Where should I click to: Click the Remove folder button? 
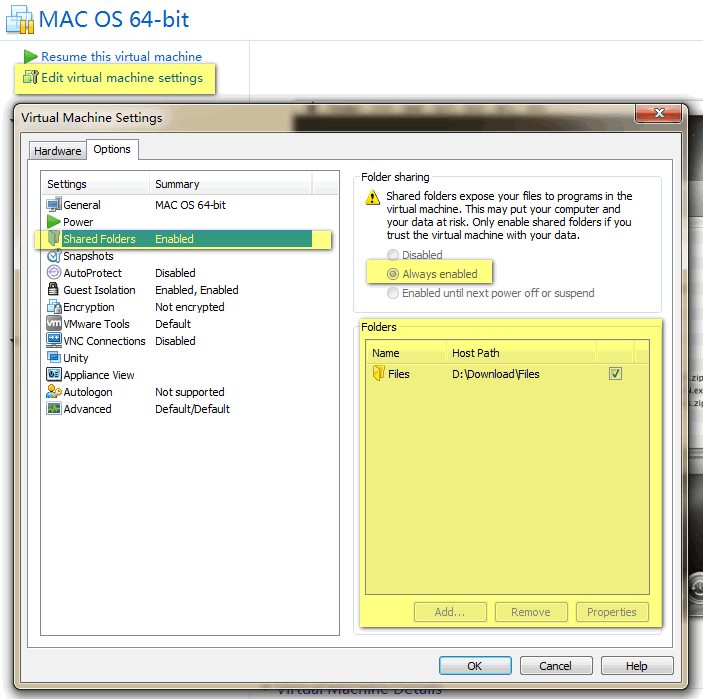[531, 612]
